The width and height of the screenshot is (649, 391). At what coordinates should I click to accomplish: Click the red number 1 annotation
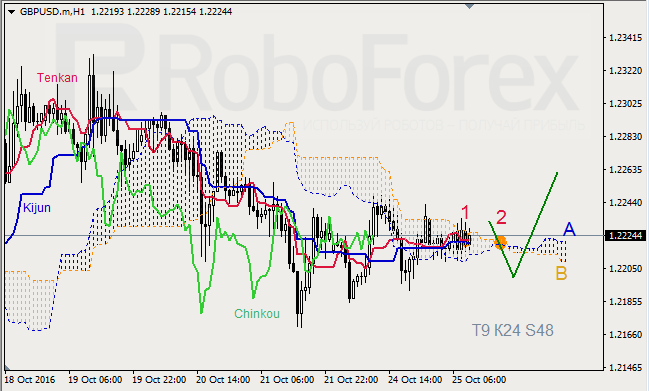pos(466,213)
